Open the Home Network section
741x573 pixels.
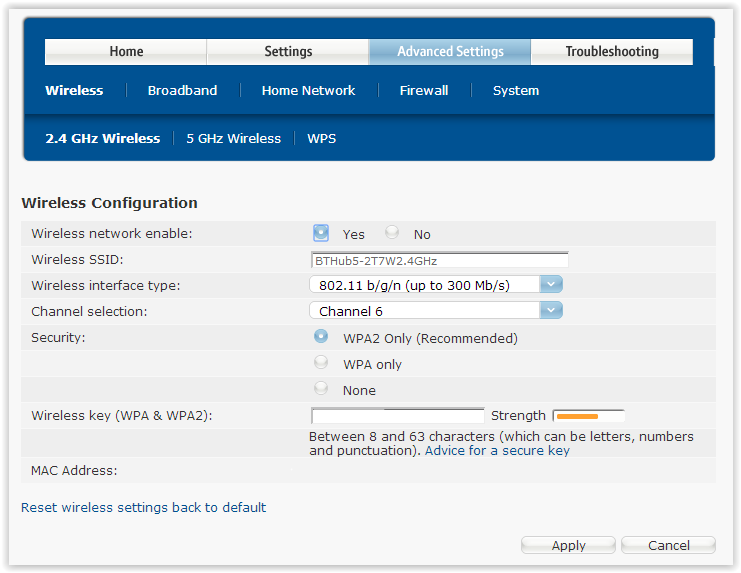click(x=308, y=90)
